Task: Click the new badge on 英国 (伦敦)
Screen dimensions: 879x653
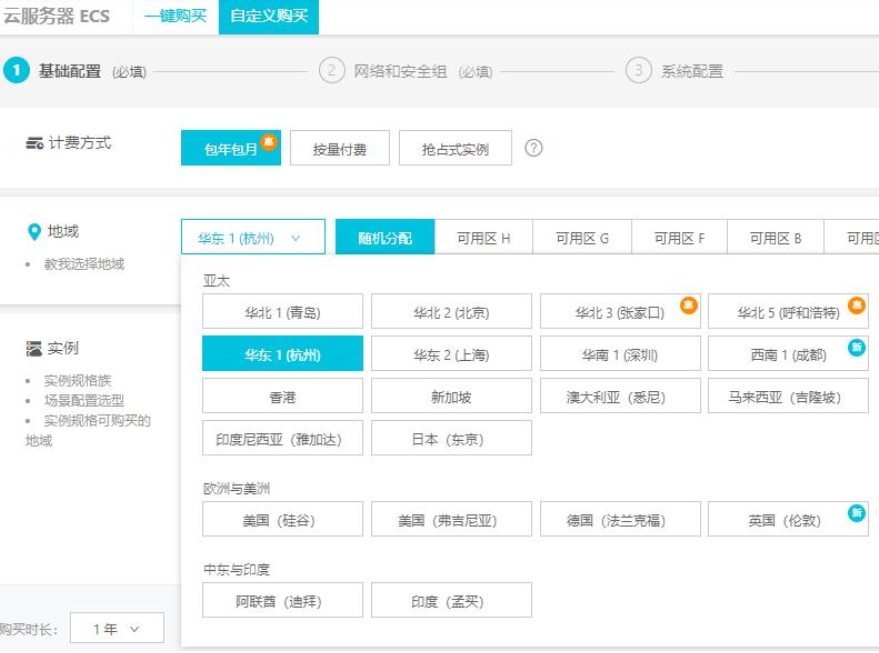Action: click(x=856, y=513)
